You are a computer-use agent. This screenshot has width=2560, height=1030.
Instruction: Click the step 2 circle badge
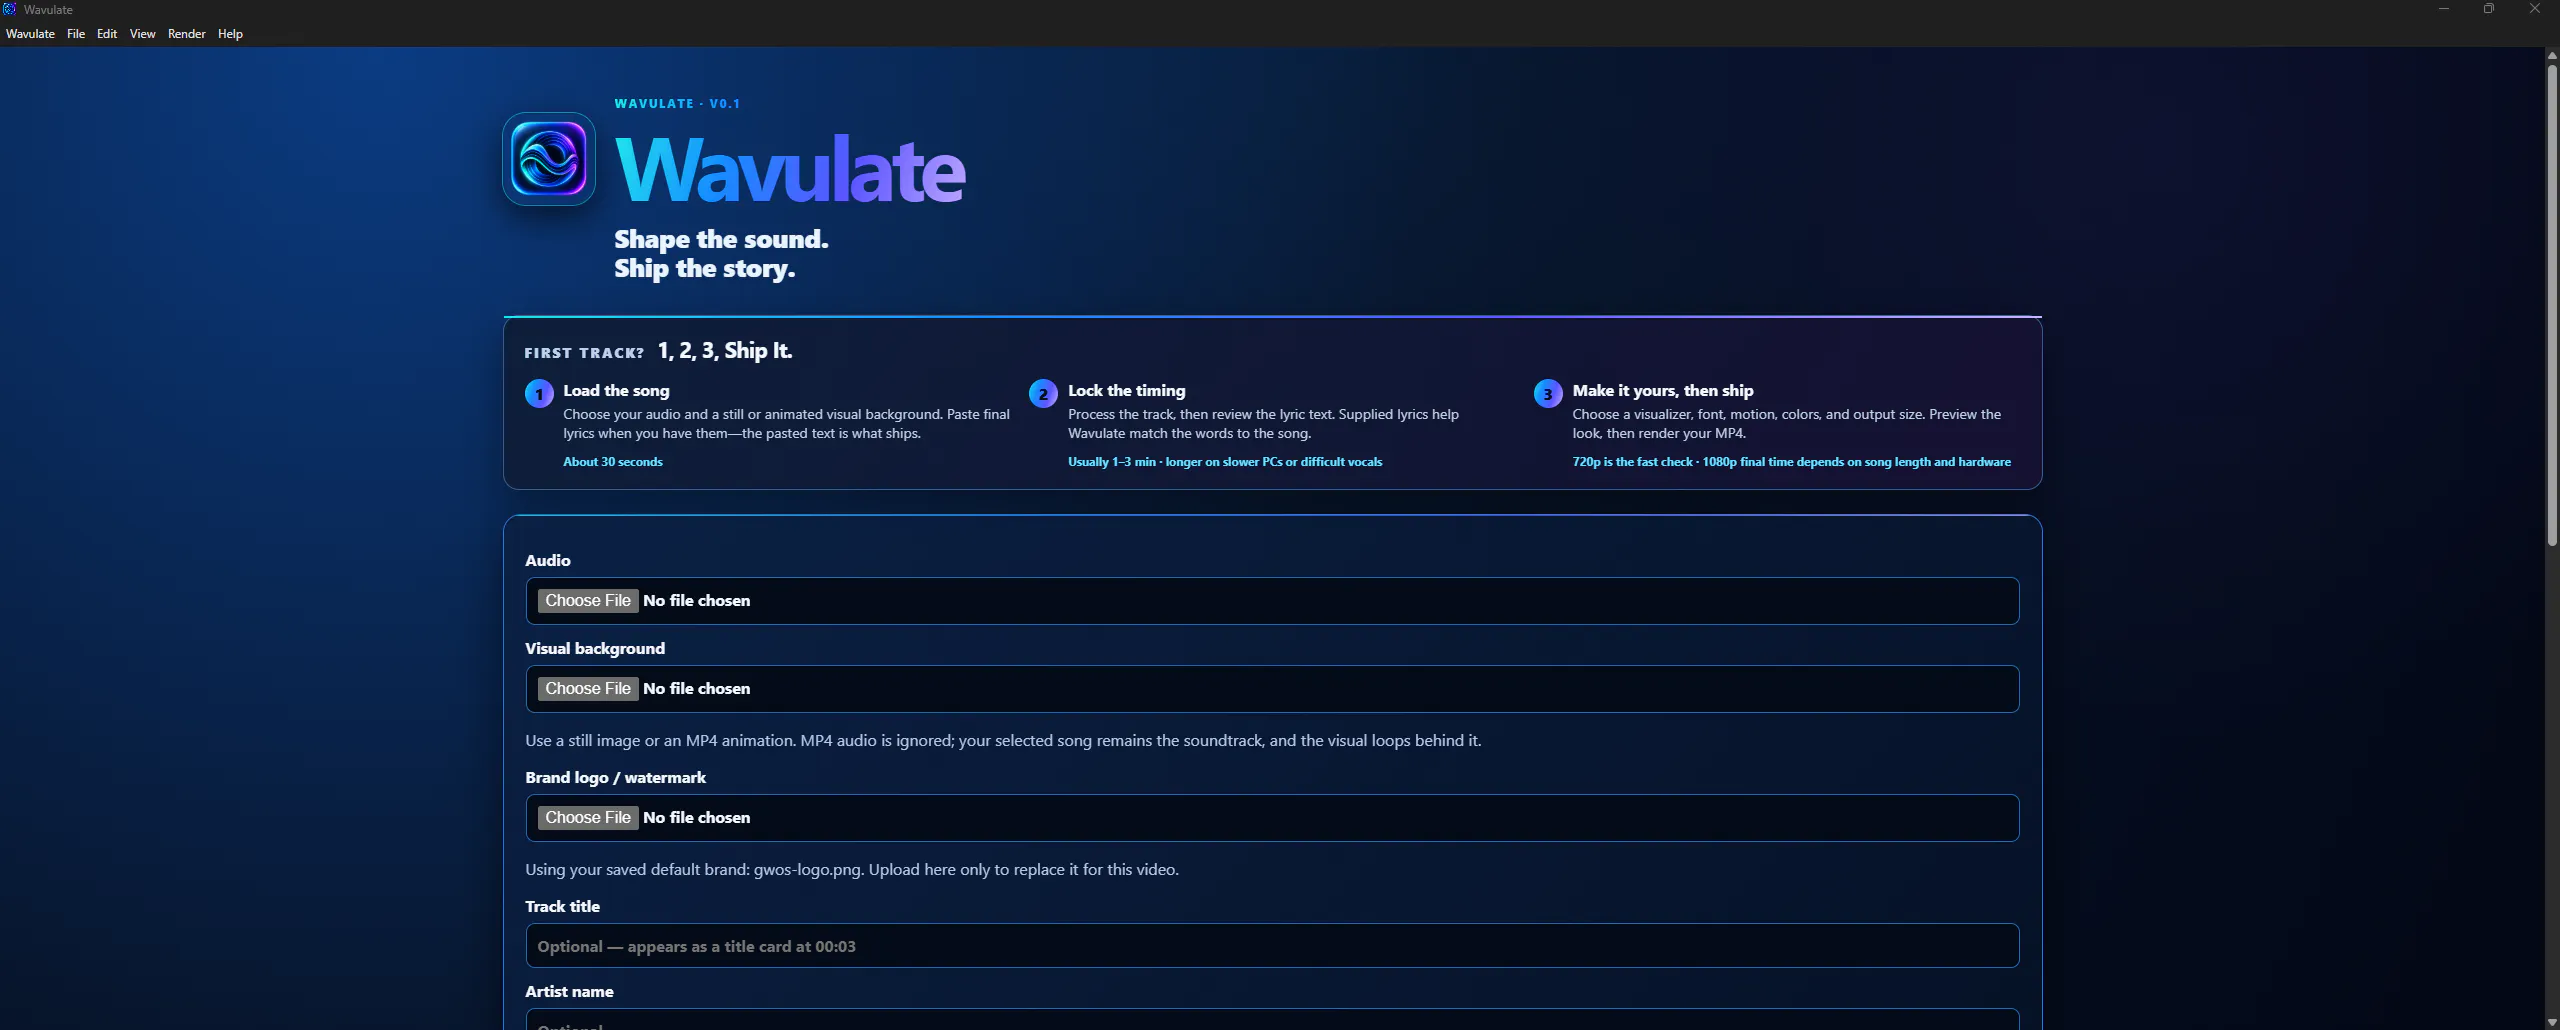click(1043, 394)
